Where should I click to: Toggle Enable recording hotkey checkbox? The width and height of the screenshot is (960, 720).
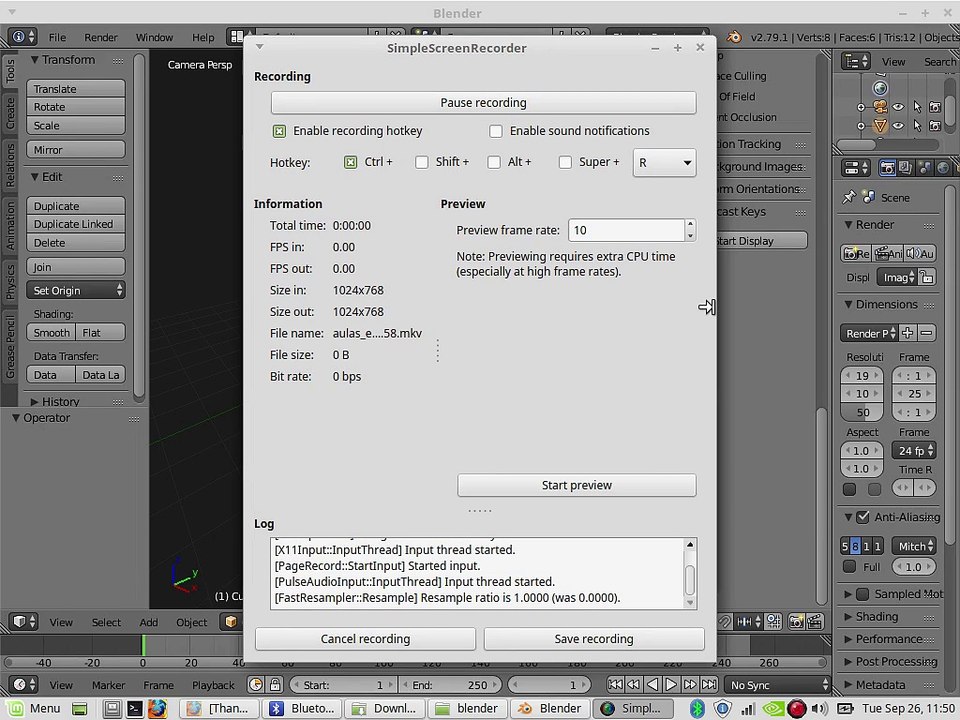click(279, 131)
